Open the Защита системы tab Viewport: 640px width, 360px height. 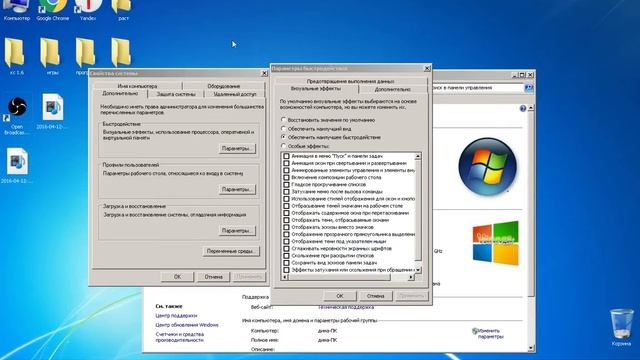click(x=176, y=94)
